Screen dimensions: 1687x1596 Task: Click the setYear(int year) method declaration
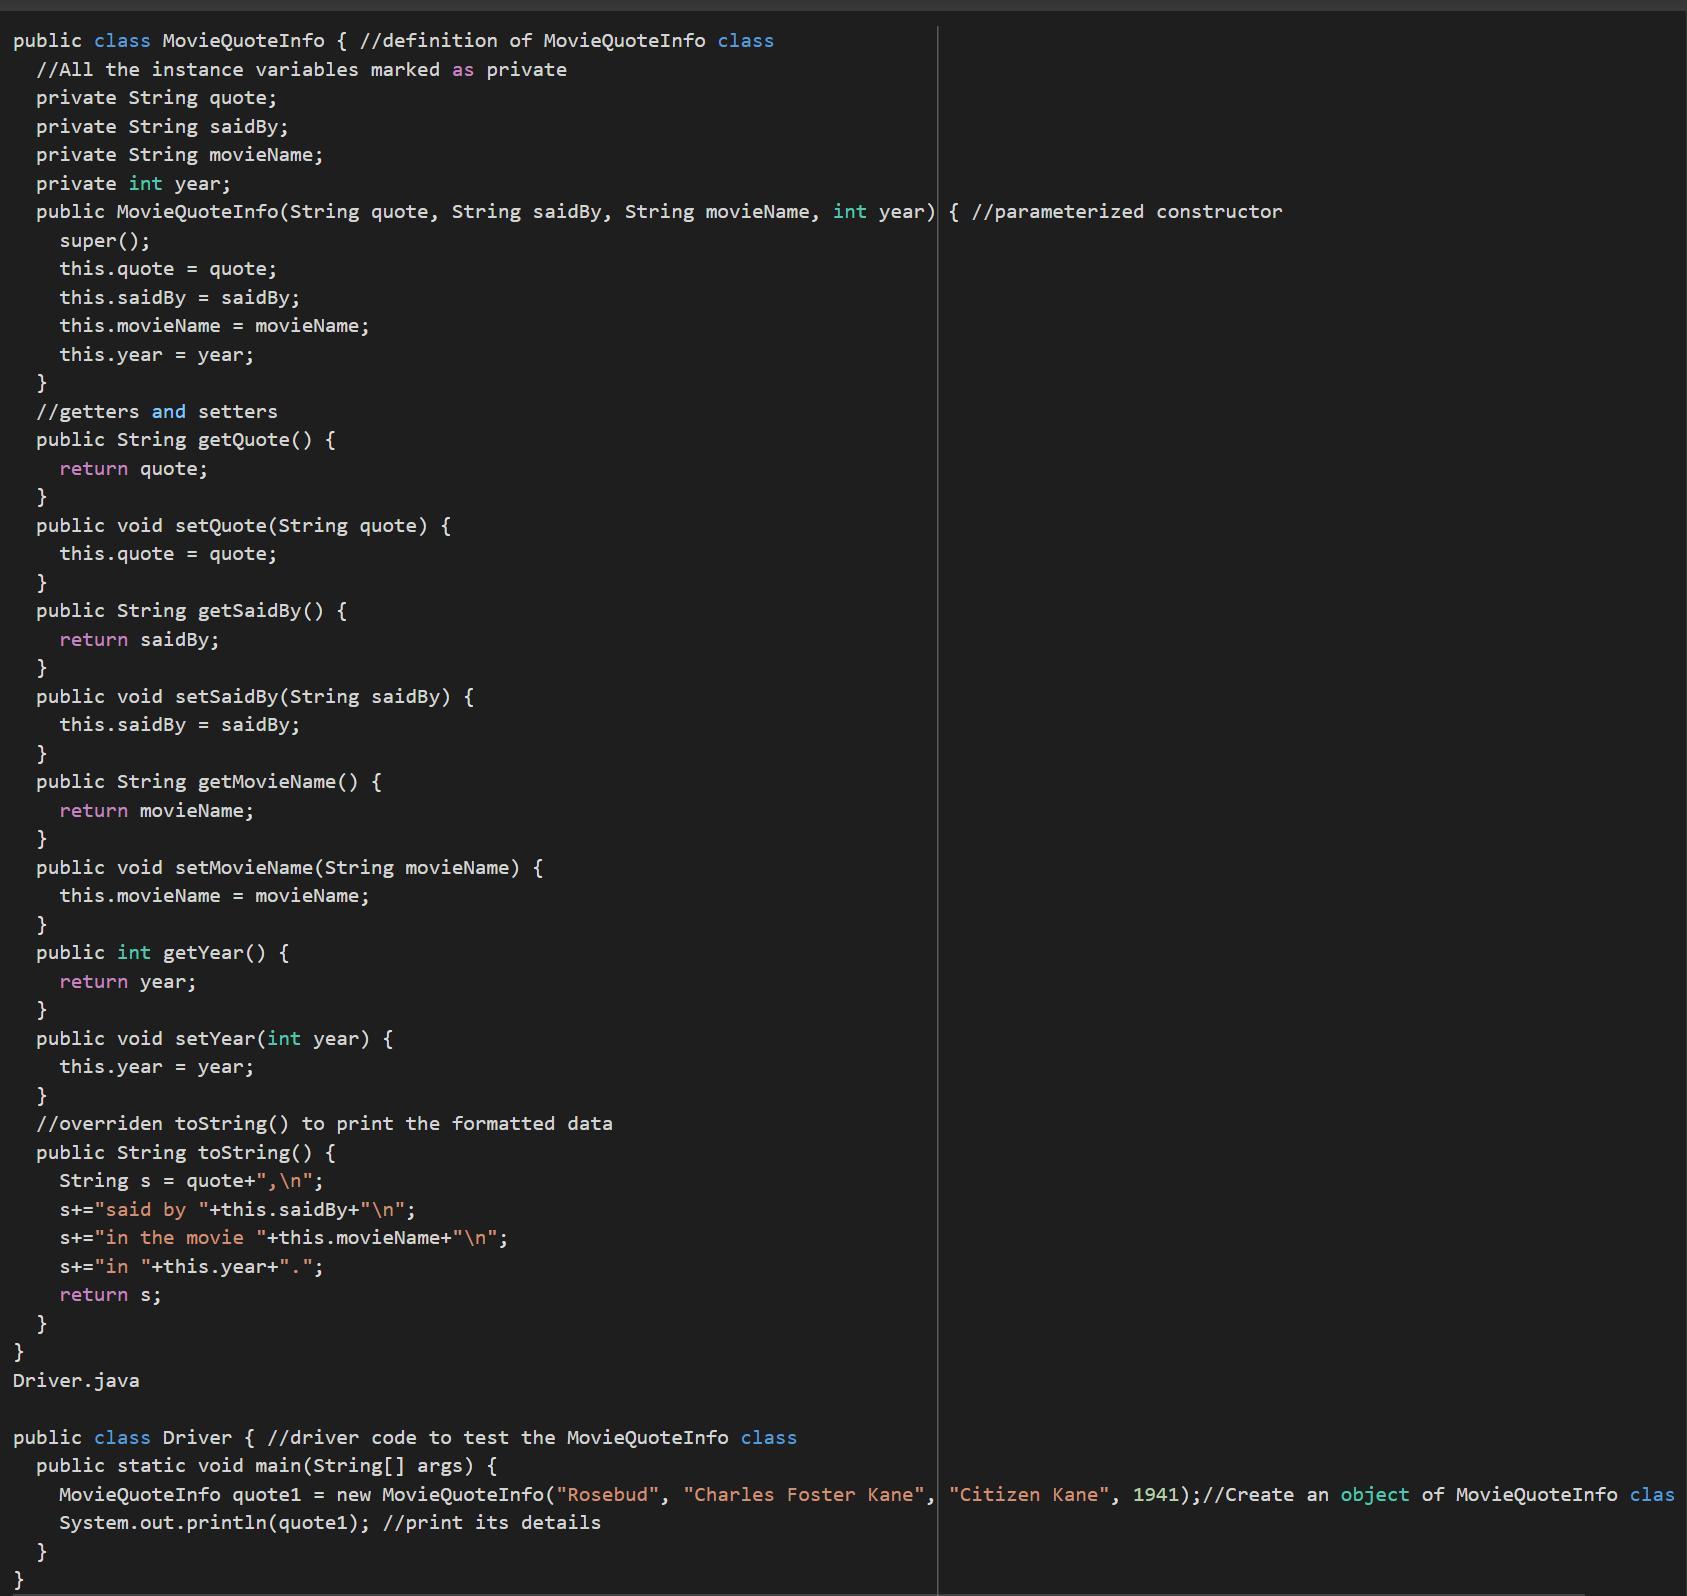[x=214, y=1039]
